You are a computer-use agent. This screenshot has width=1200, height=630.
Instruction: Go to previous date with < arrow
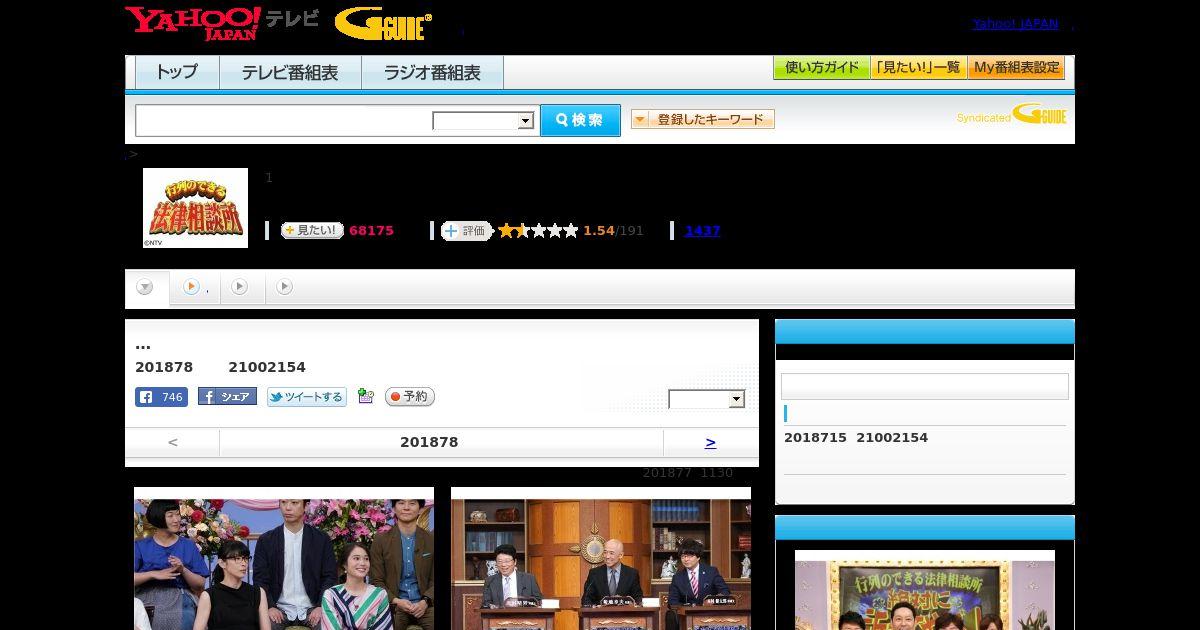point(172,442)
